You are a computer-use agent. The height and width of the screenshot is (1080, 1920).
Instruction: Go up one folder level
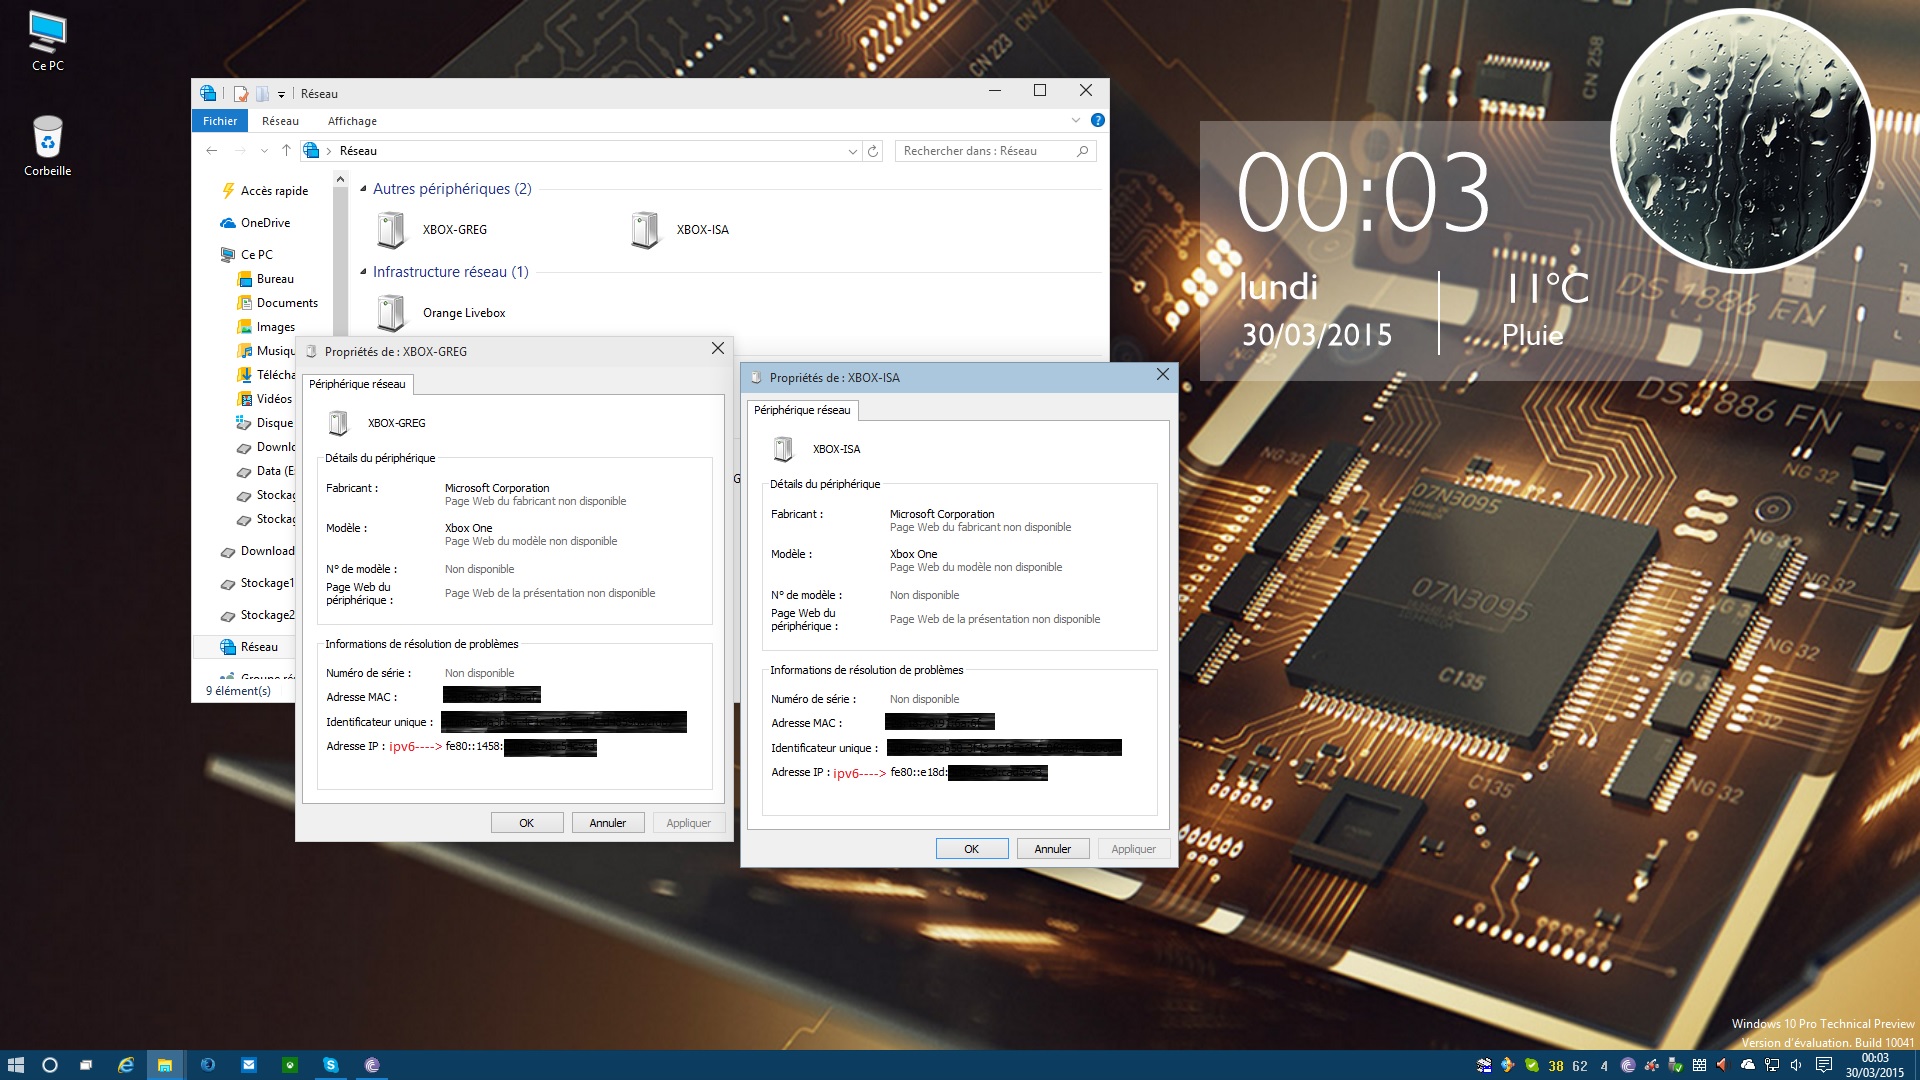286,151
